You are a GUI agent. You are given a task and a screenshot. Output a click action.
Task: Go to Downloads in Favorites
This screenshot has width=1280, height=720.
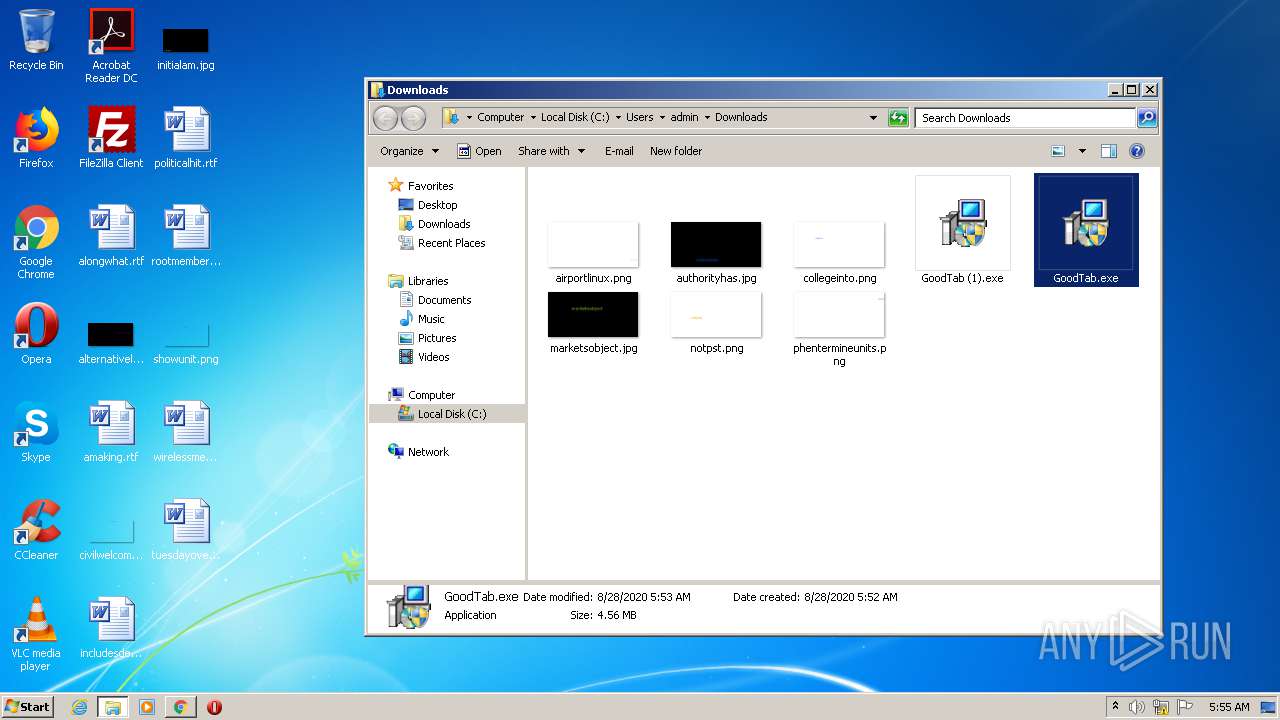pos(444,224)
